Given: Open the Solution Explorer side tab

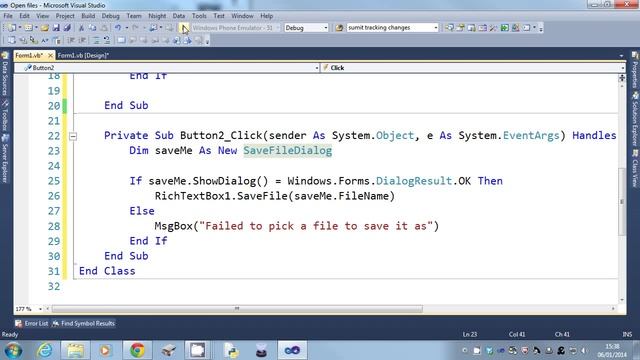Looking at the screenshot, I should click(635, 120).
